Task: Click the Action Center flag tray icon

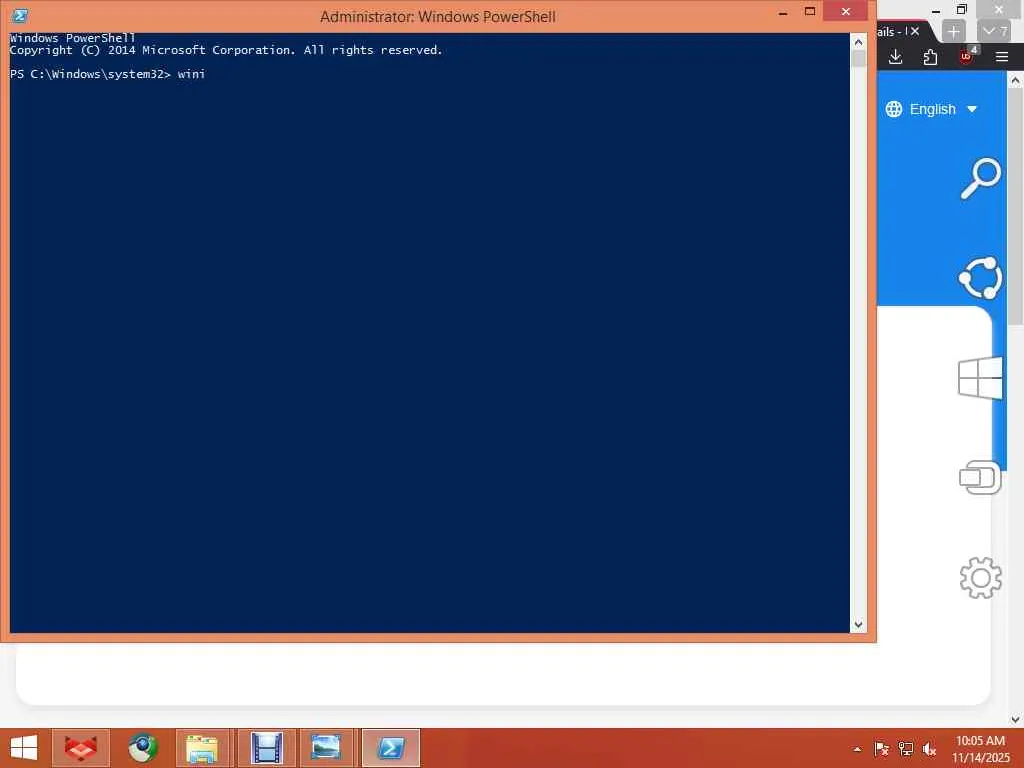Action: [881, 749]
